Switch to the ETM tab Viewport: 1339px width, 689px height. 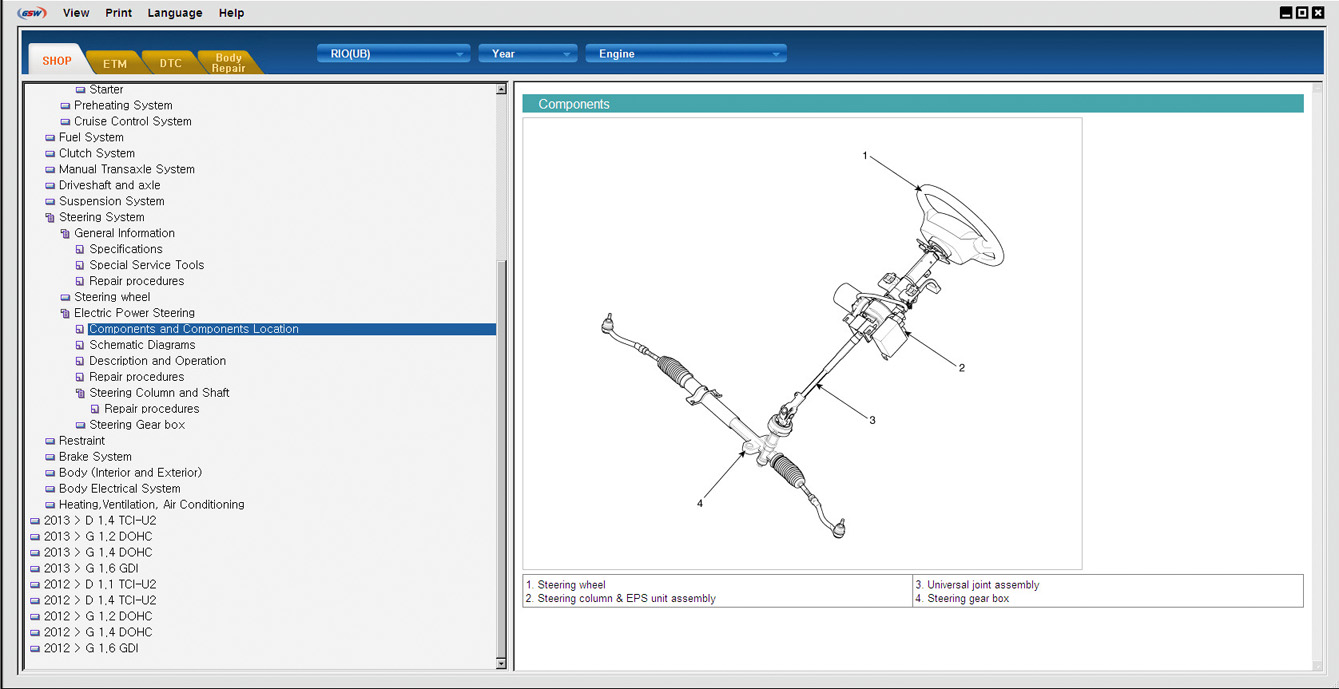[114, 63]
